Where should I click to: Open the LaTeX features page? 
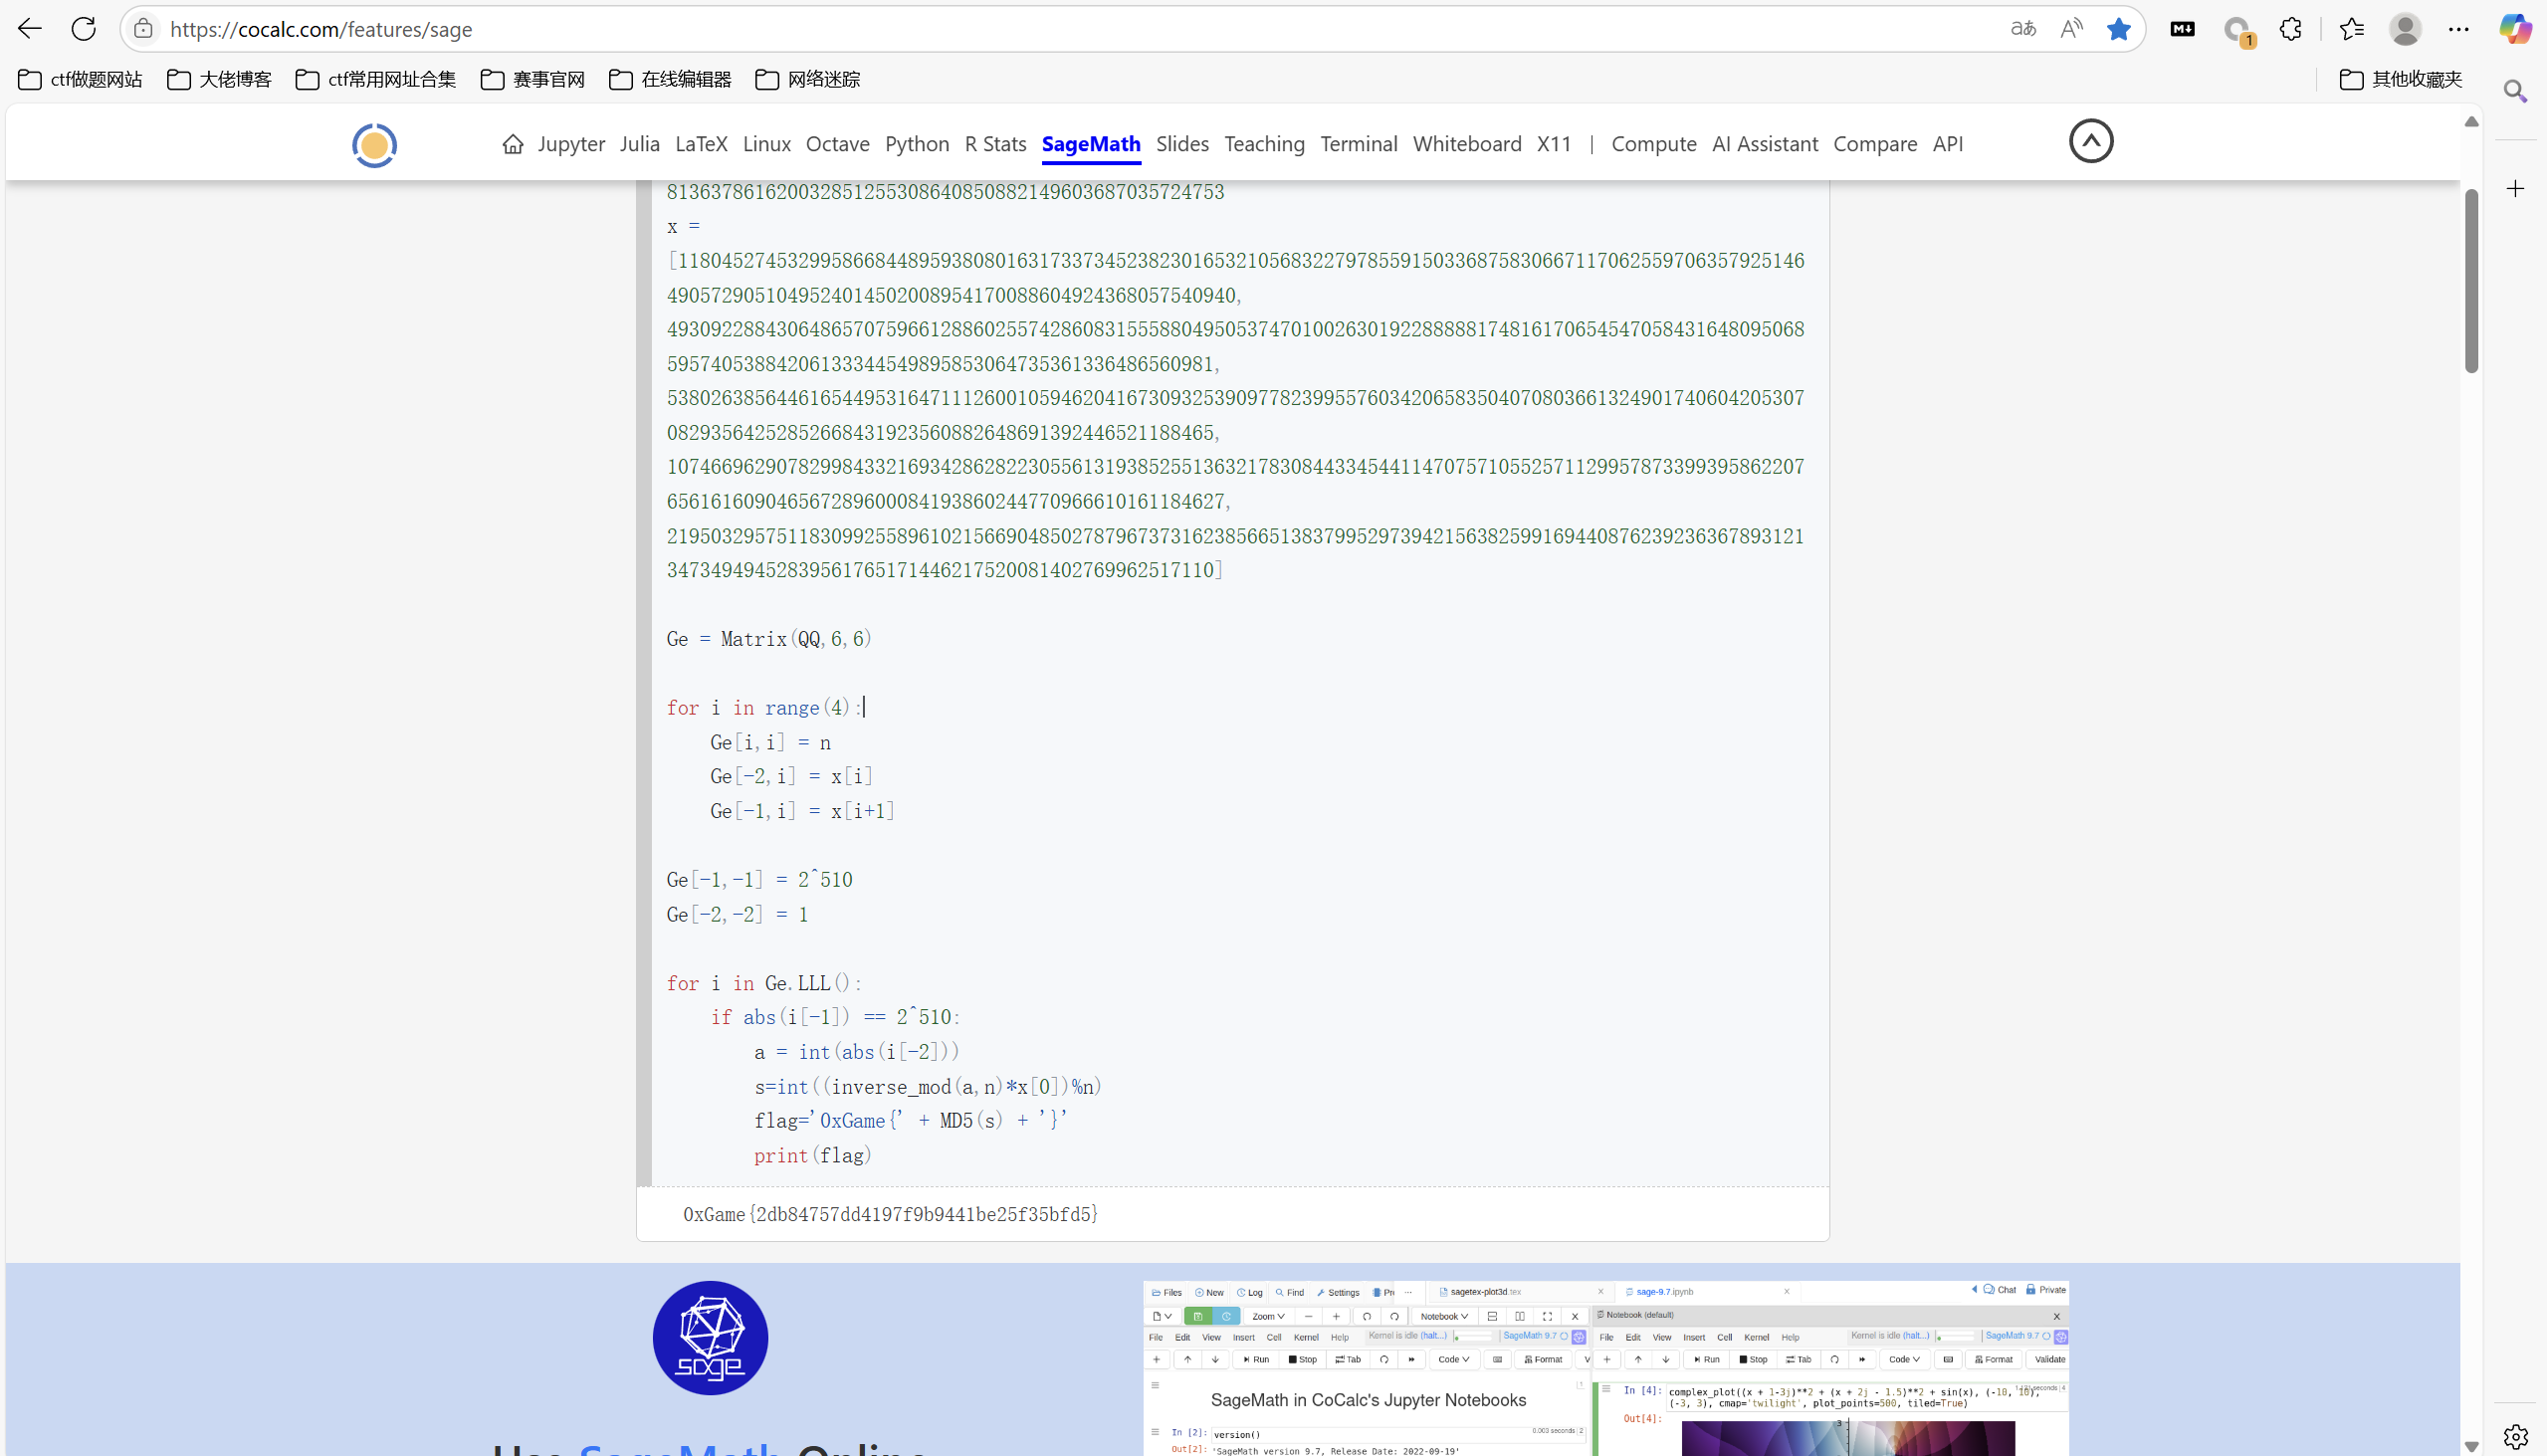point(701,144)
